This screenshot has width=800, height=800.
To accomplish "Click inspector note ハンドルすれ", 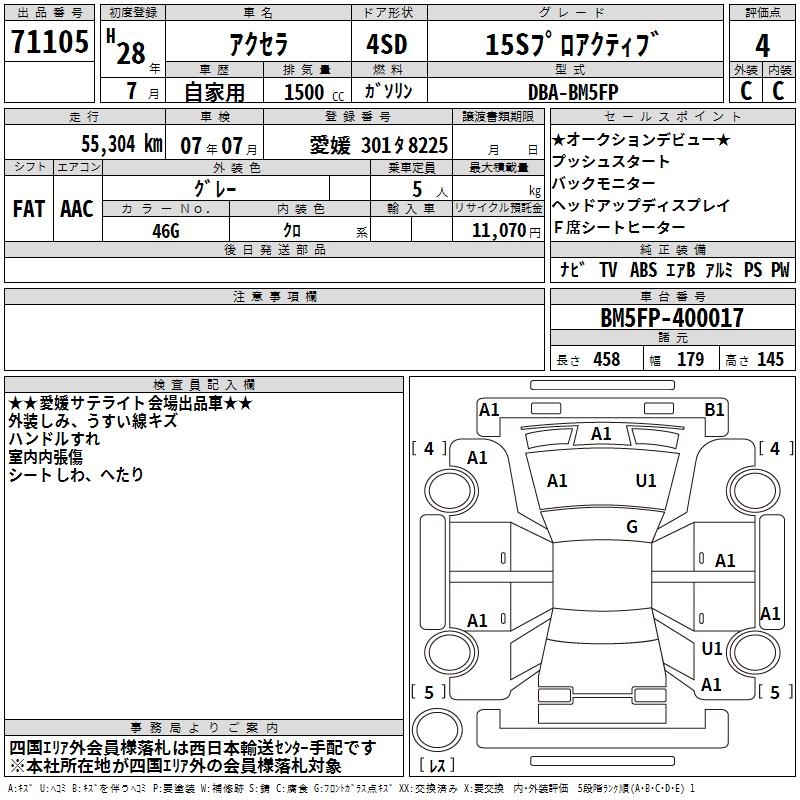I will 54,439.
